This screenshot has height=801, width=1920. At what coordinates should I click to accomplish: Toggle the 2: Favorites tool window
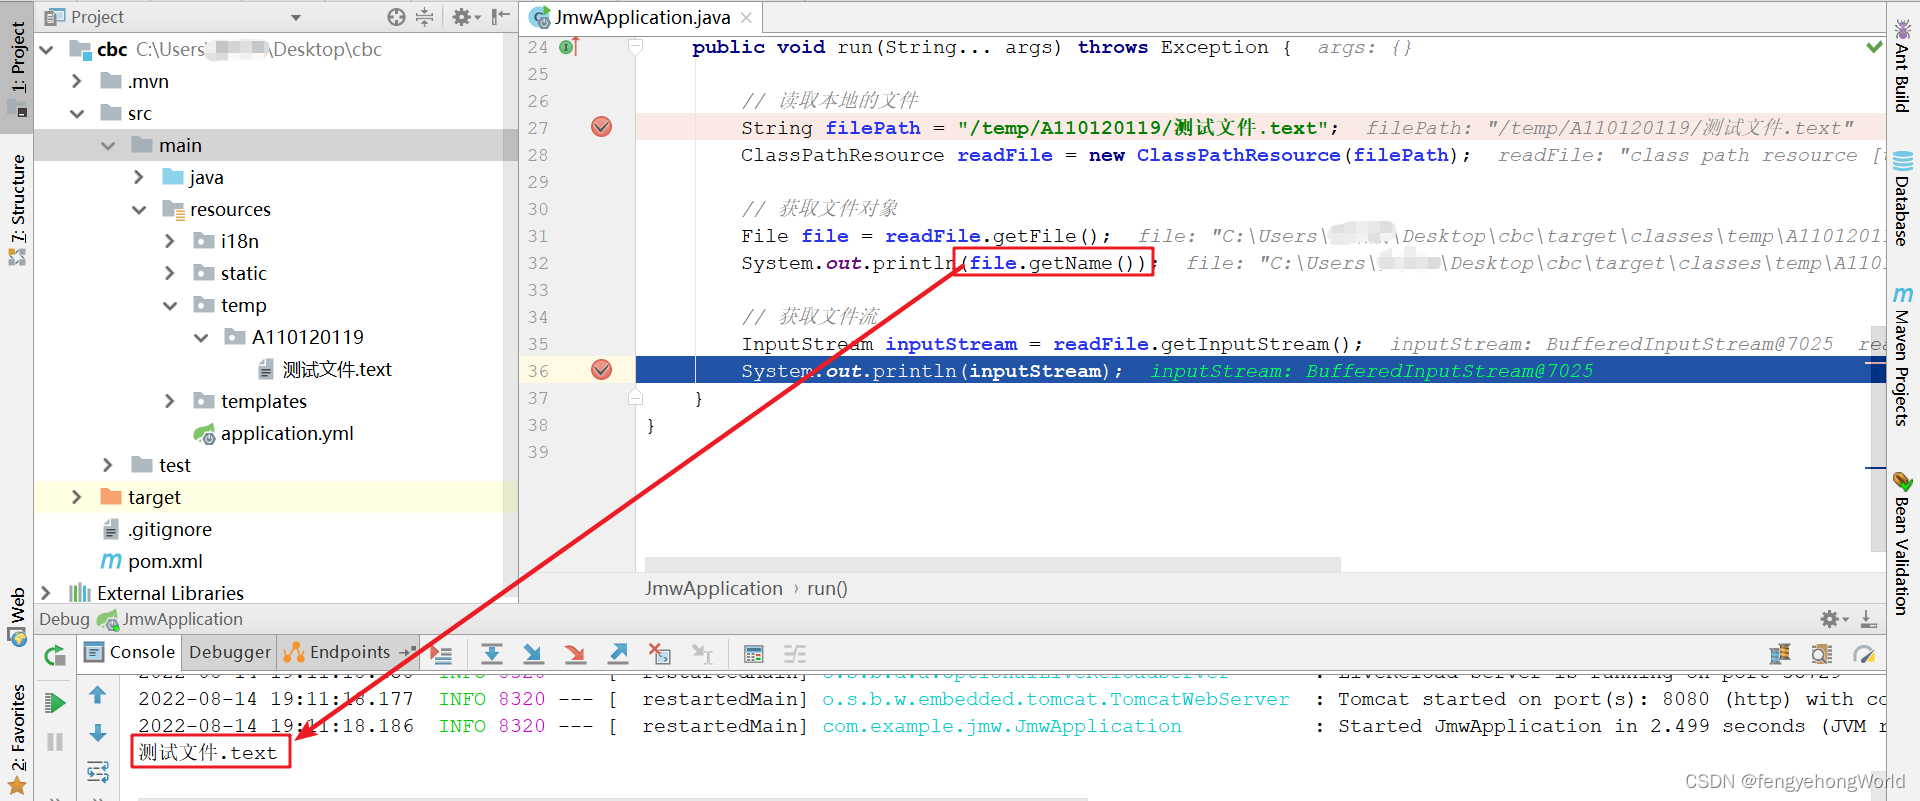click(18, 738)
